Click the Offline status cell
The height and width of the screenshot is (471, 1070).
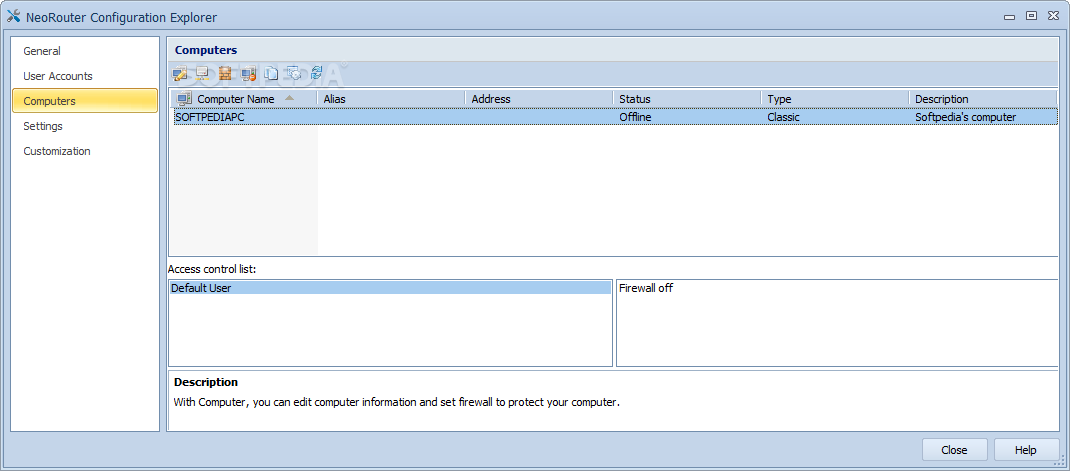tap(635, 117)
